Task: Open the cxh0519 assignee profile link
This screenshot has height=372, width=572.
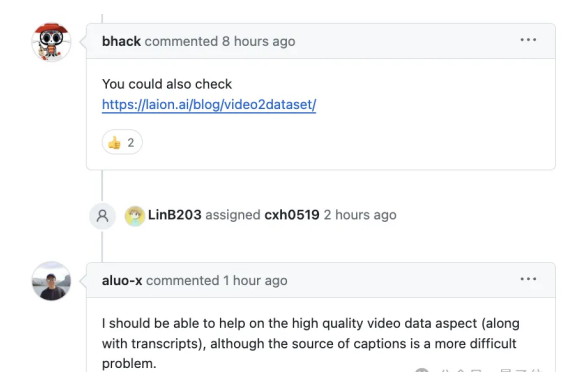Action: click(292, 215)
